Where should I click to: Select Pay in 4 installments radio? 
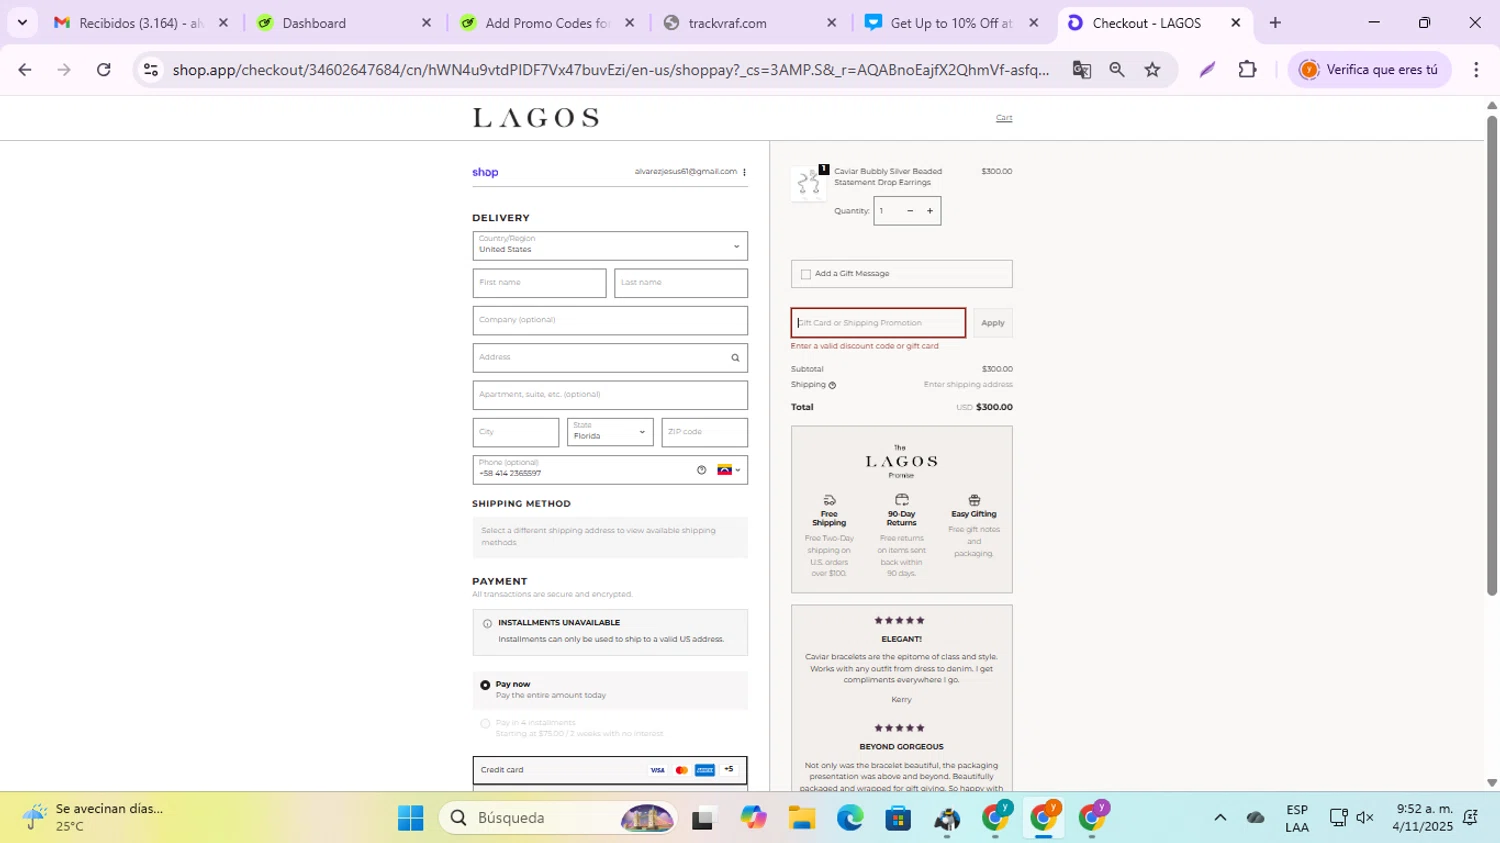click(485, 723)
